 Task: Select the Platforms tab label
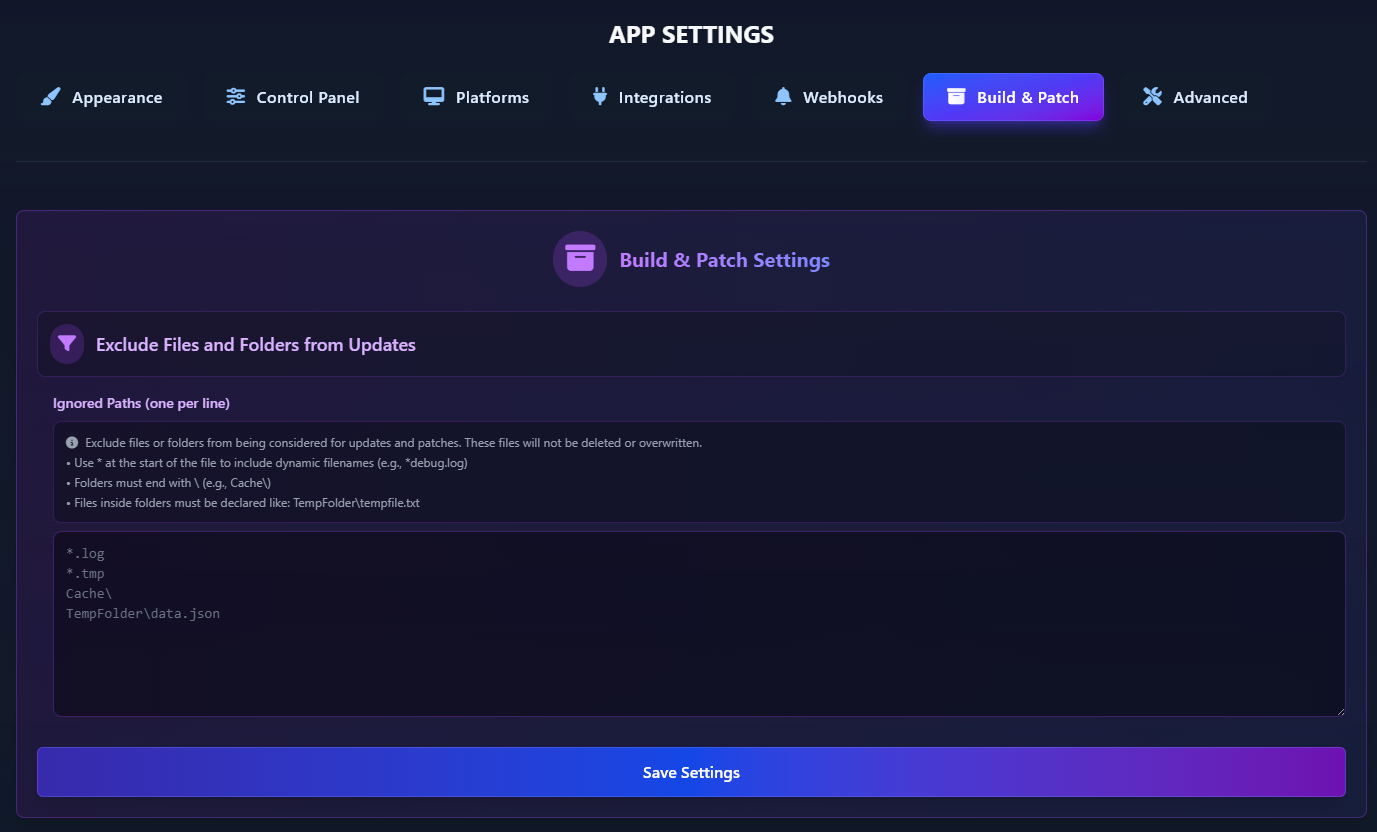pyautogui.click(x=492, y=98)
